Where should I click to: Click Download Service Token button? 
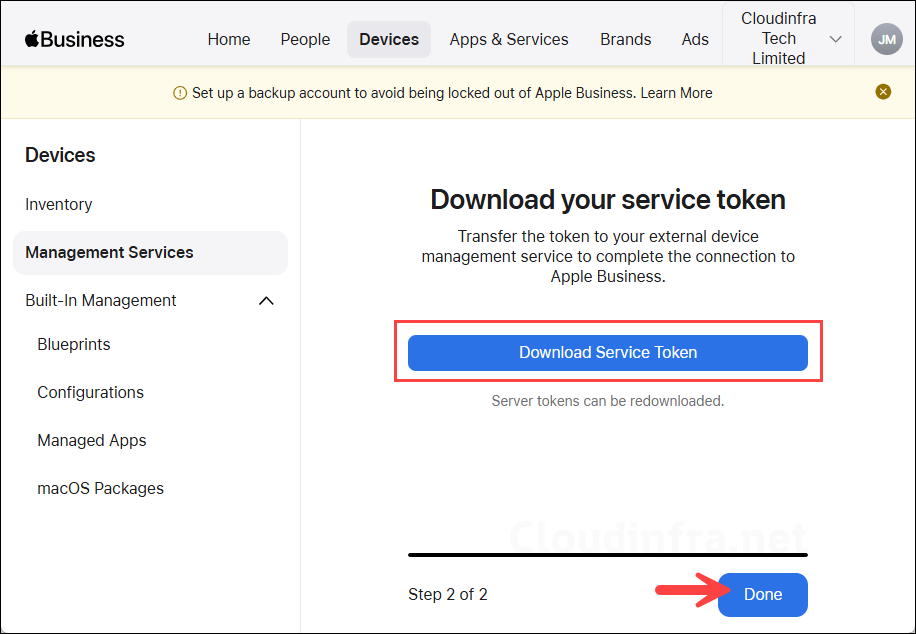(x=608, y=352)
